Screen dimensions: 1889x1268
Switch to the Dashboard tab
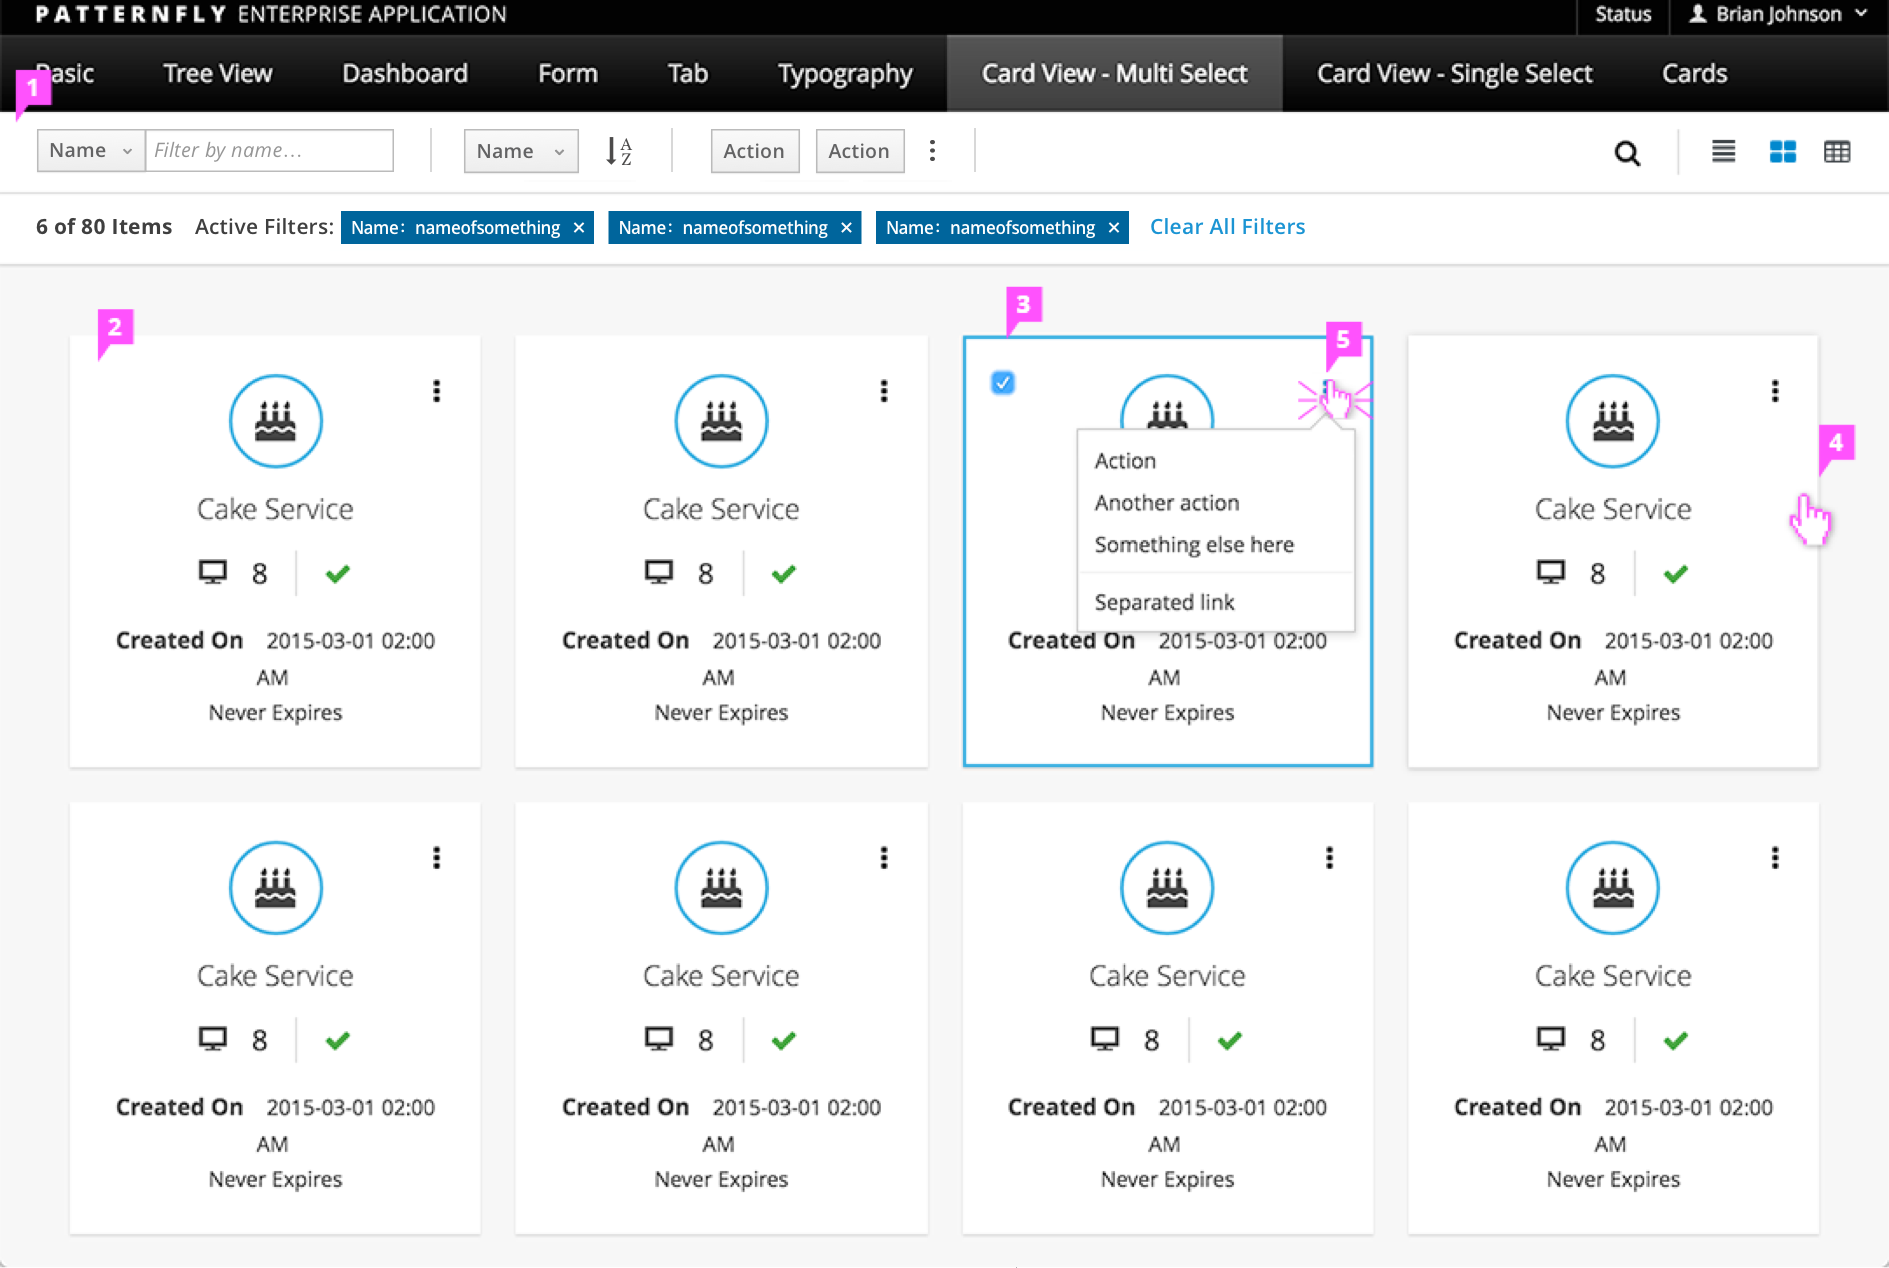[404, 74]
